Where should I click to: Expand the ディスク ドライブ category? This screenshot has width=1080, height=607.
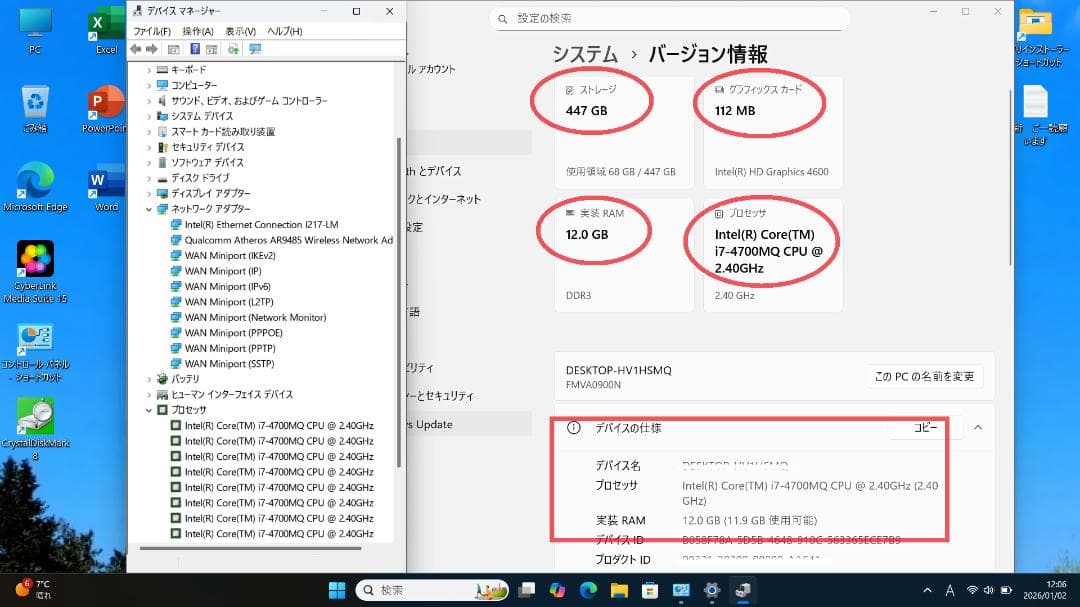[150, 177]
